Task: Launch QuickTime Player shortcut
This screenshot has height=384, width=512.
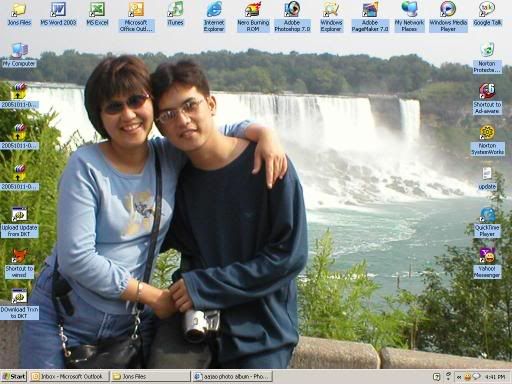Action: (487, 222)
